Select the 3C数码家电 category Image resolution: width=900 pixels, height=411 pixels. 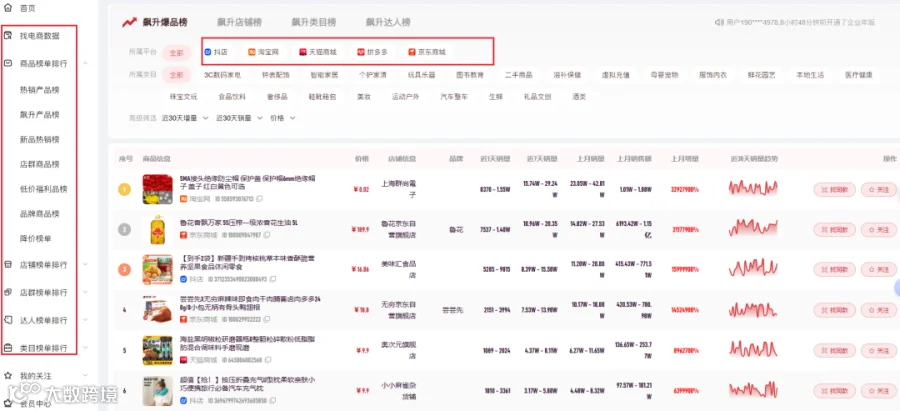click(222, 75)
